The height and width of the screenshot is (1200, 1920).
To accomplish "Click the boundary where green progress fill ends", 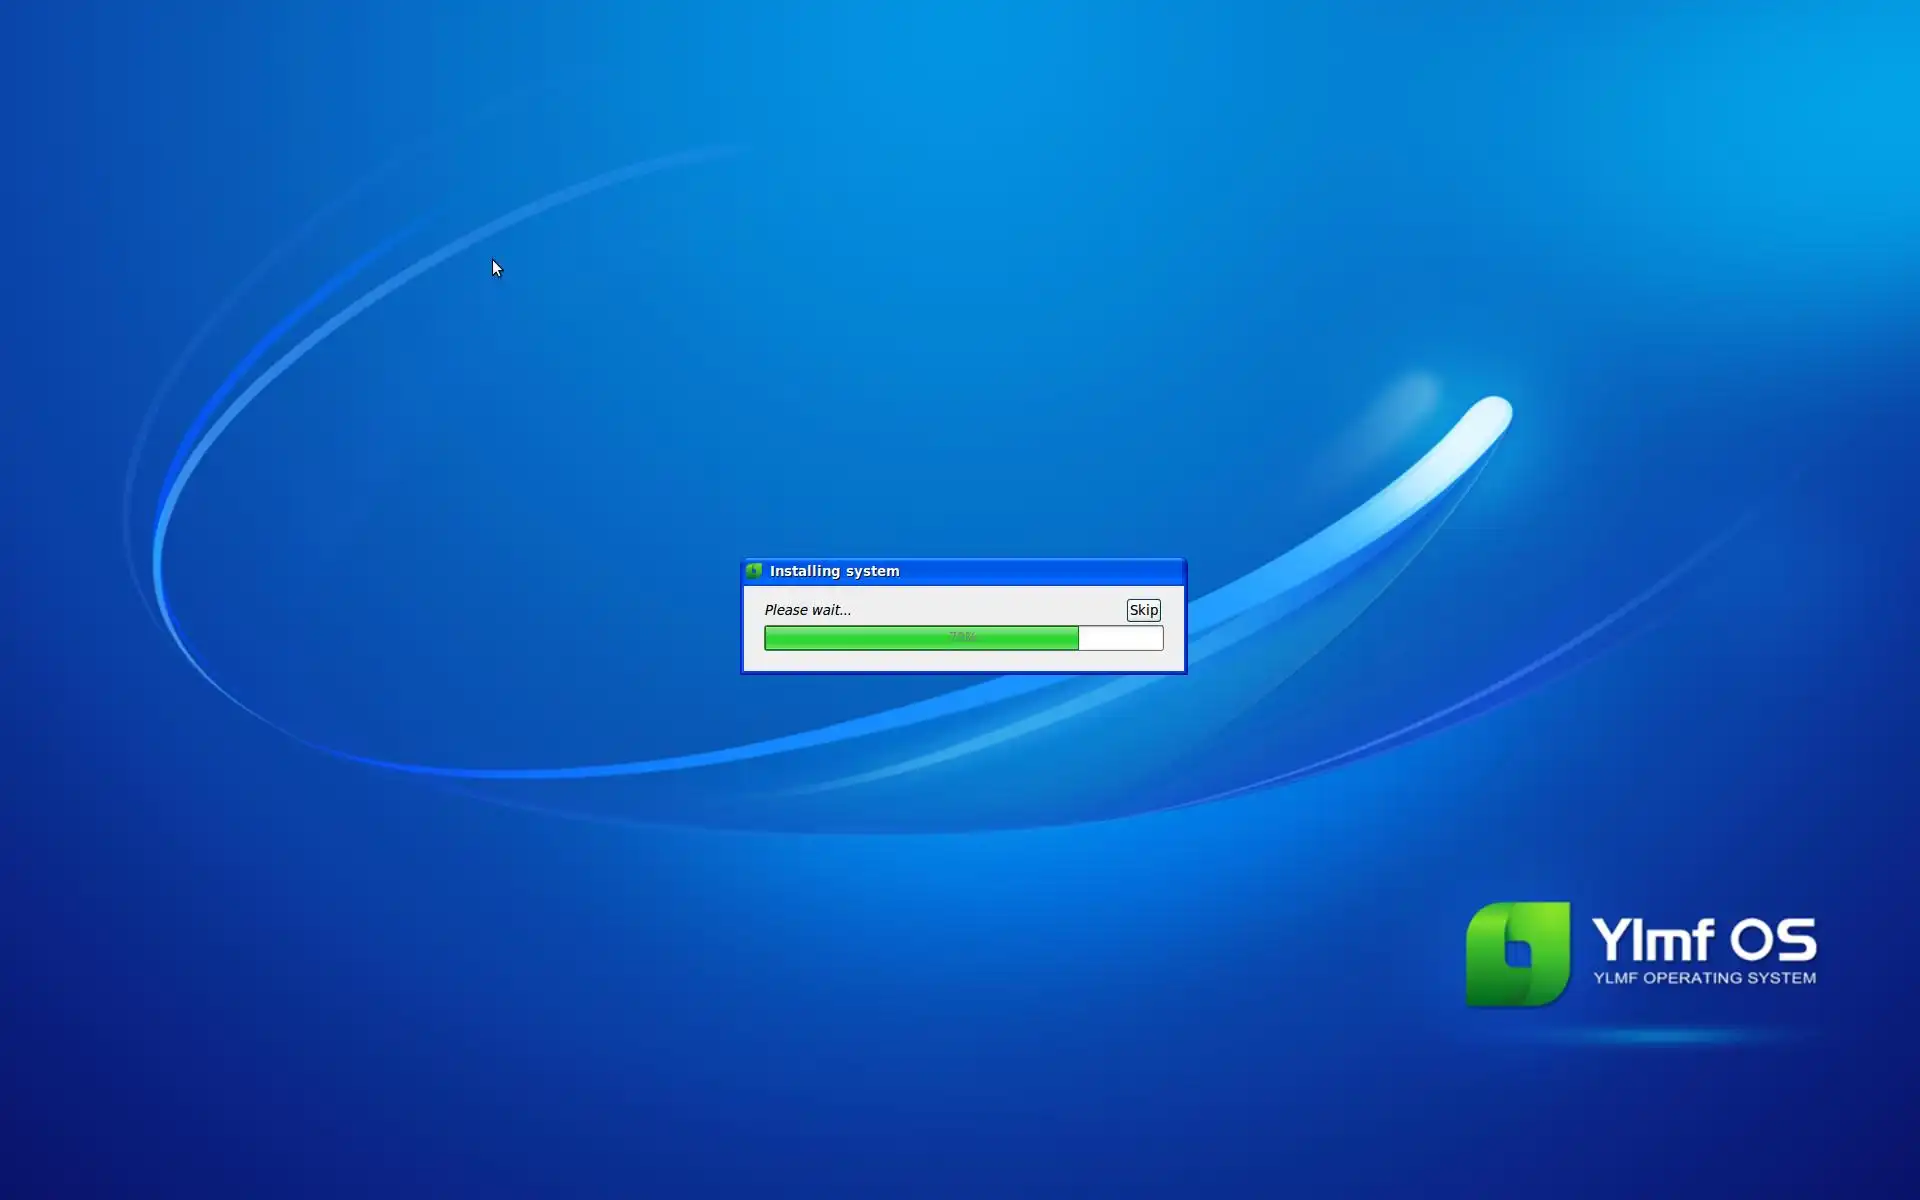I will tap(1078, 638).
